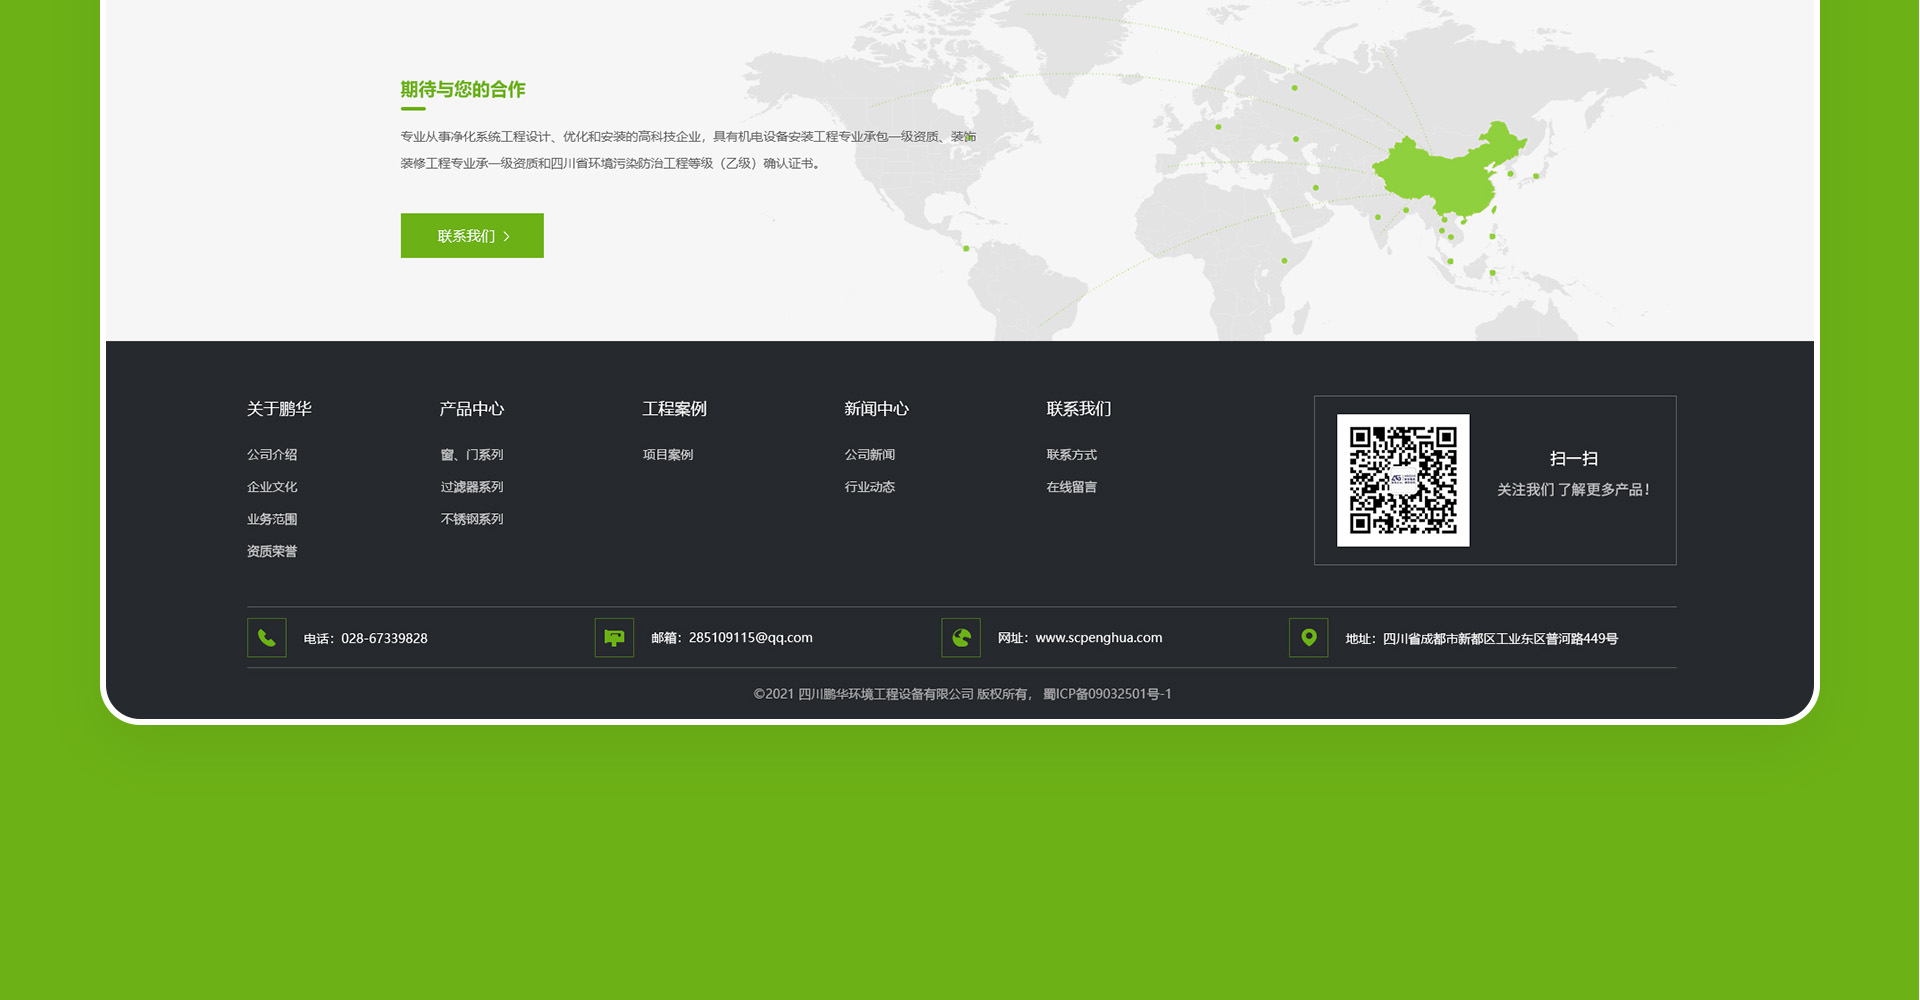
Task: Click the address location pin icon
Action: pos(1308,638)
